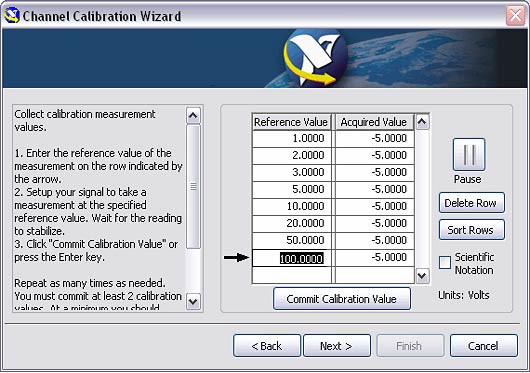Click acquired value in the 100.0000 row
The height and width of the screenshot is (373, 530).
[375, 258]
